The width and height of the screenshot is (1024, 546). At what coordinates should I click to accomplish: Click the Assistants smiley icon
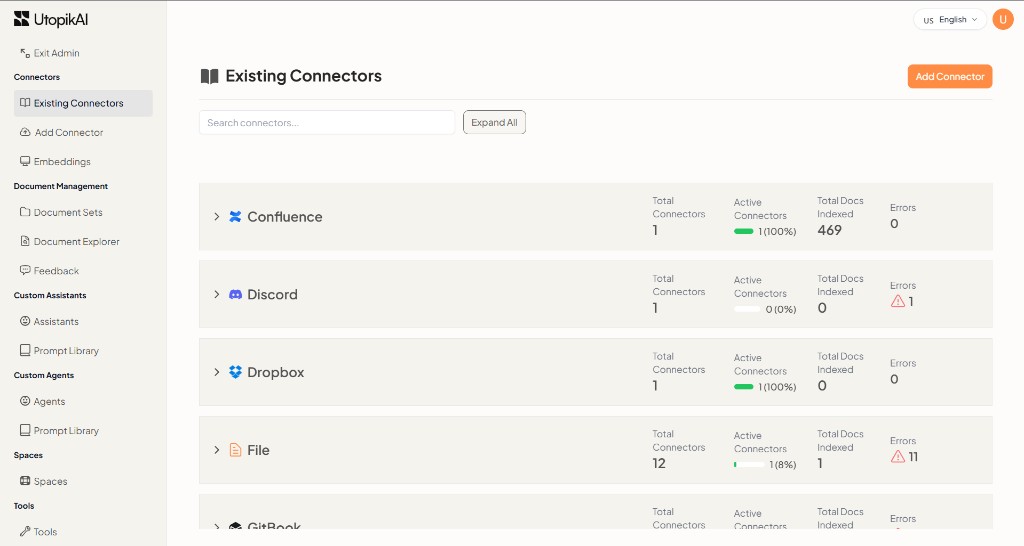25,321
